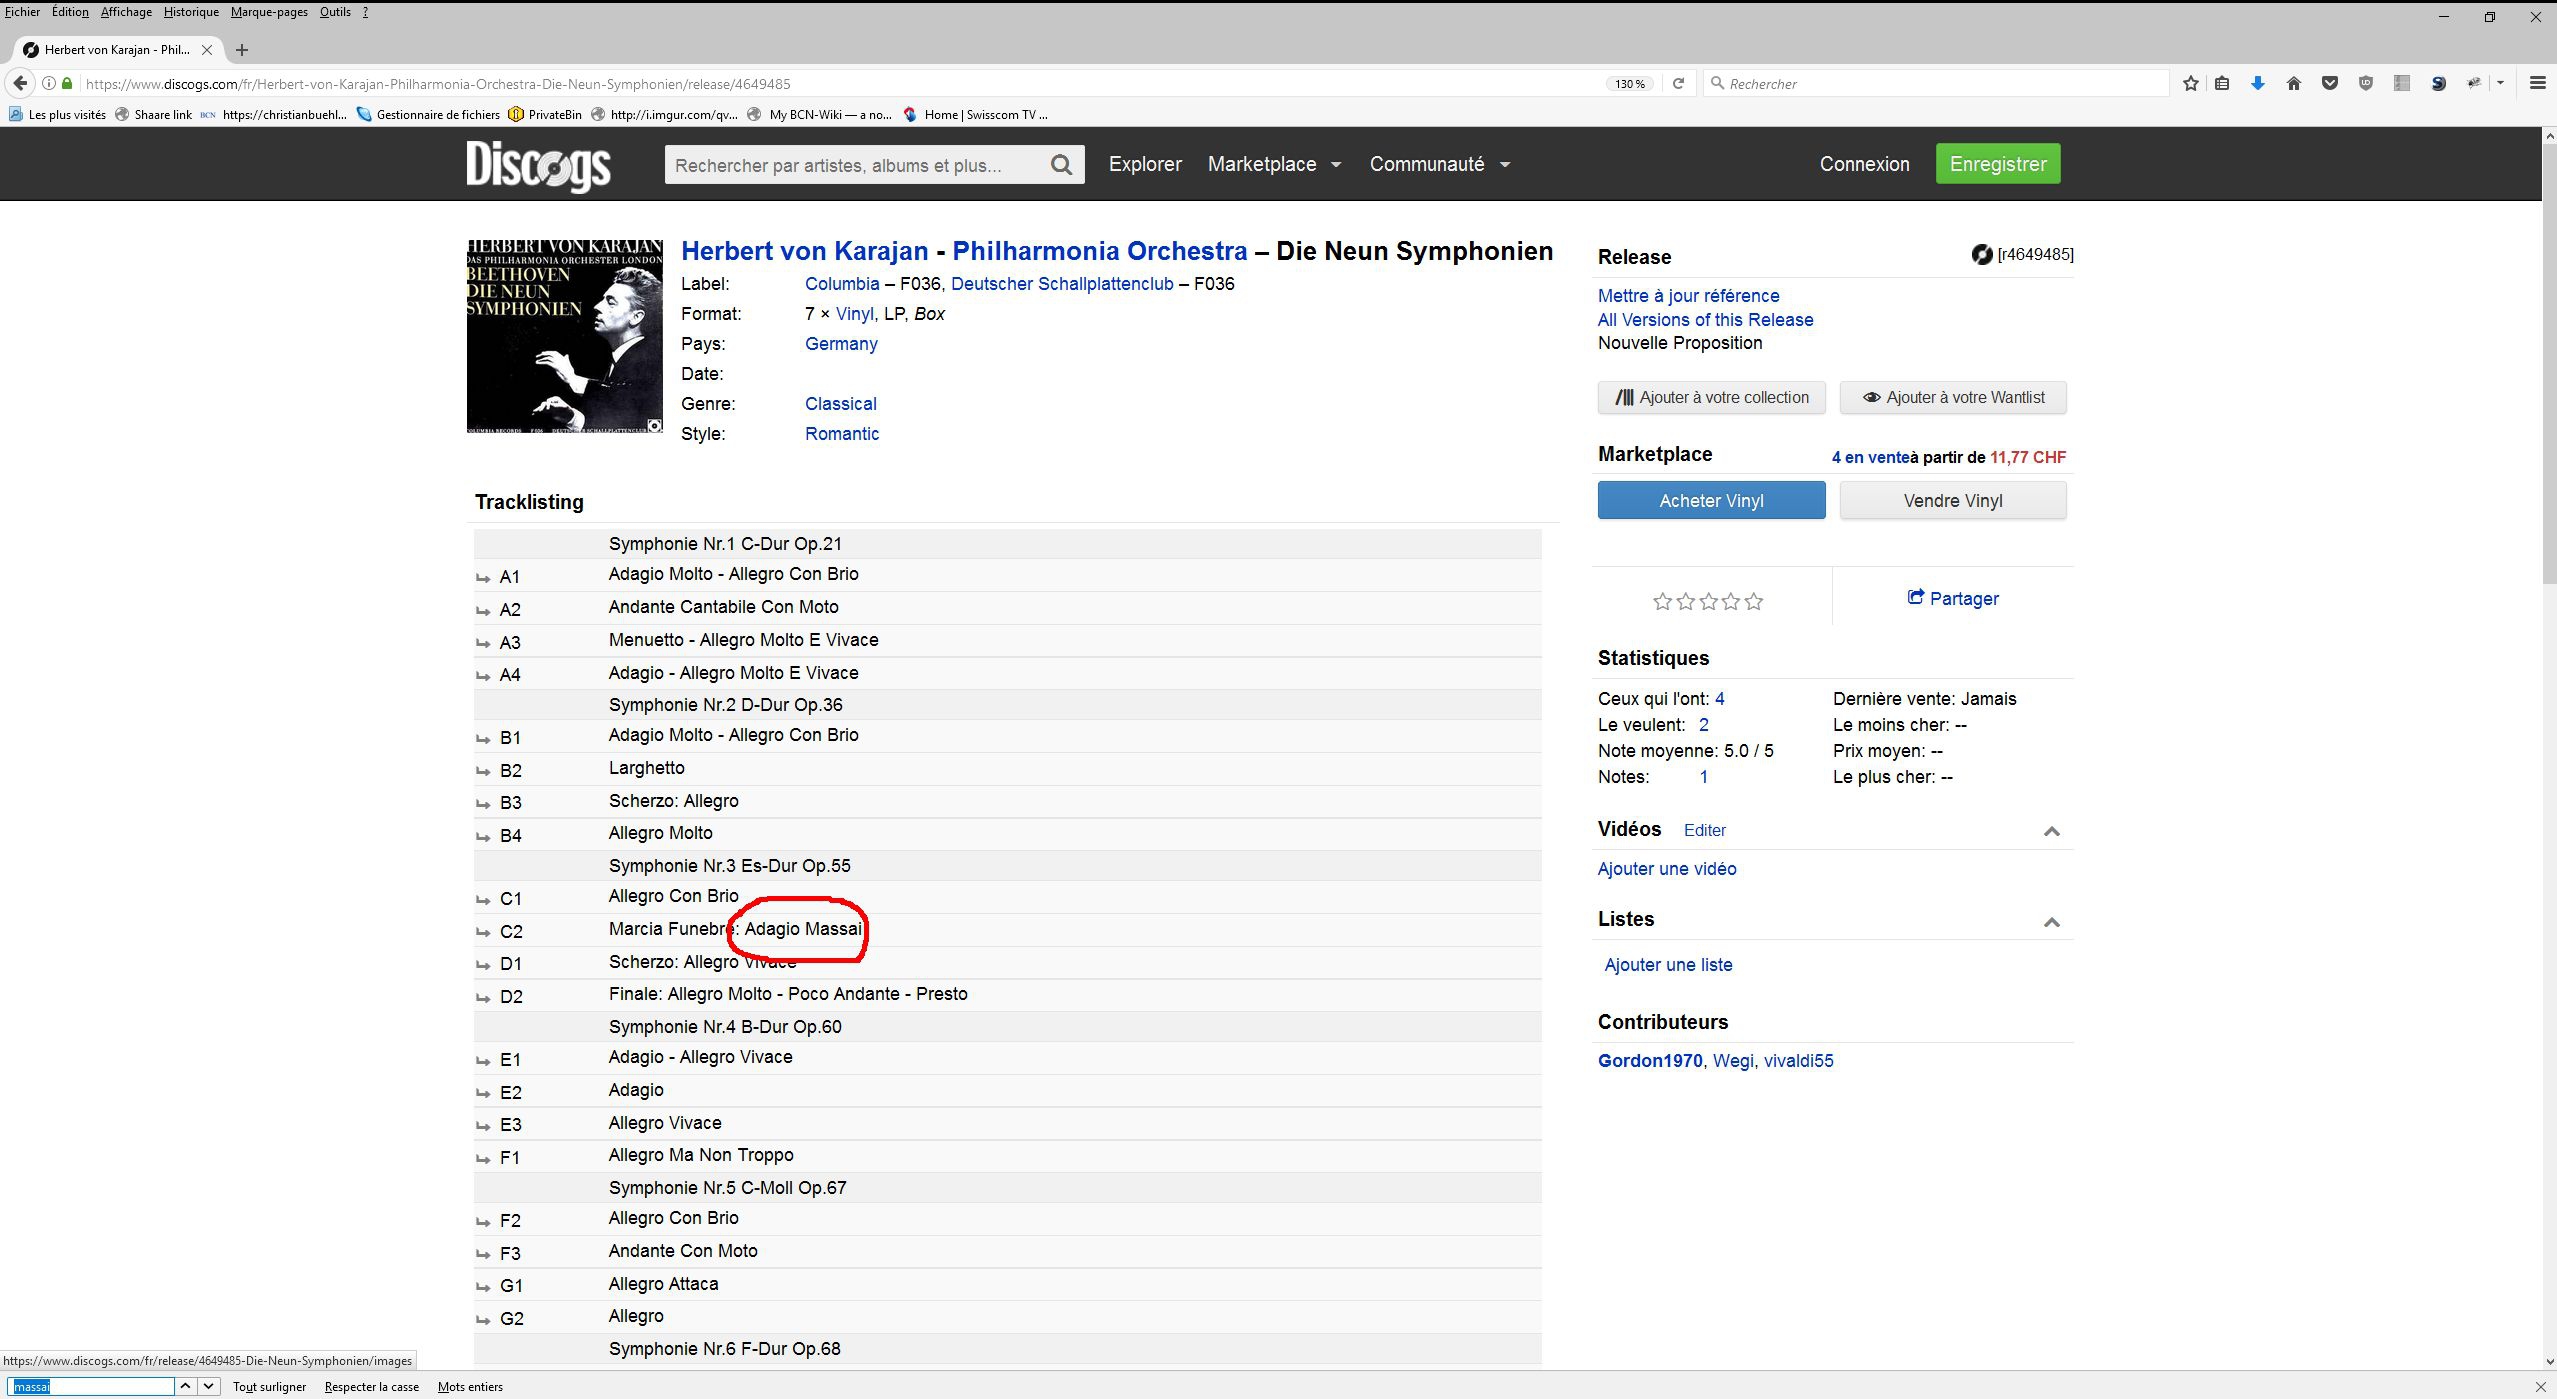Open the Deutscher Schallplattenclub label link
2557x1399 pixels.
pos(1062,284)
